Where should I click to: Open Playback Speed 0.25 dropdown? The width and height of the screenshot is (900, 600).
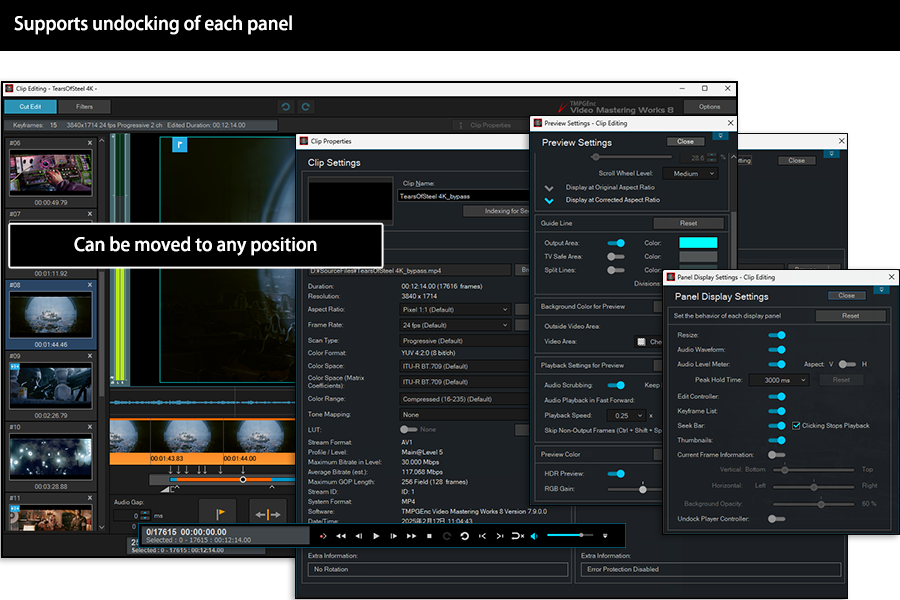626,416
